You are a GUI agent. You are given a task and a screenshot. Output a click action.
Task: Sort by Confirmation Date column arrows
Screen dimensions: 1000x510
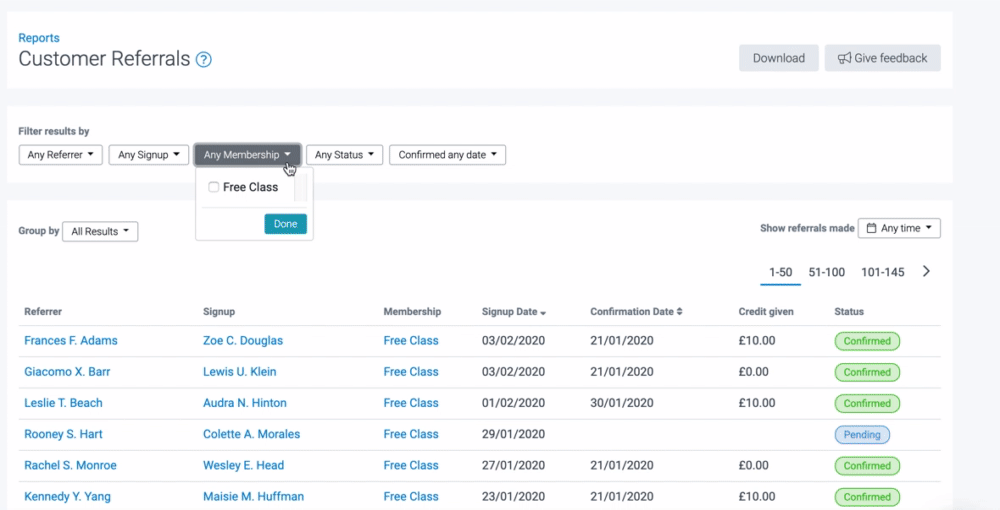click(680, 312)
